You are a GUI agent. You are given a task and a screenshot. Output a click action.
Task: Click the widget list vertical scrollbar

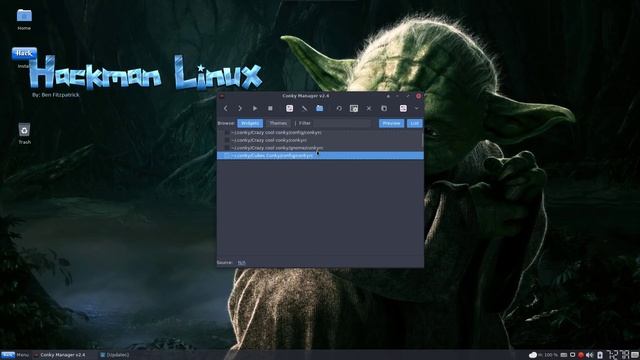[422, 140]
